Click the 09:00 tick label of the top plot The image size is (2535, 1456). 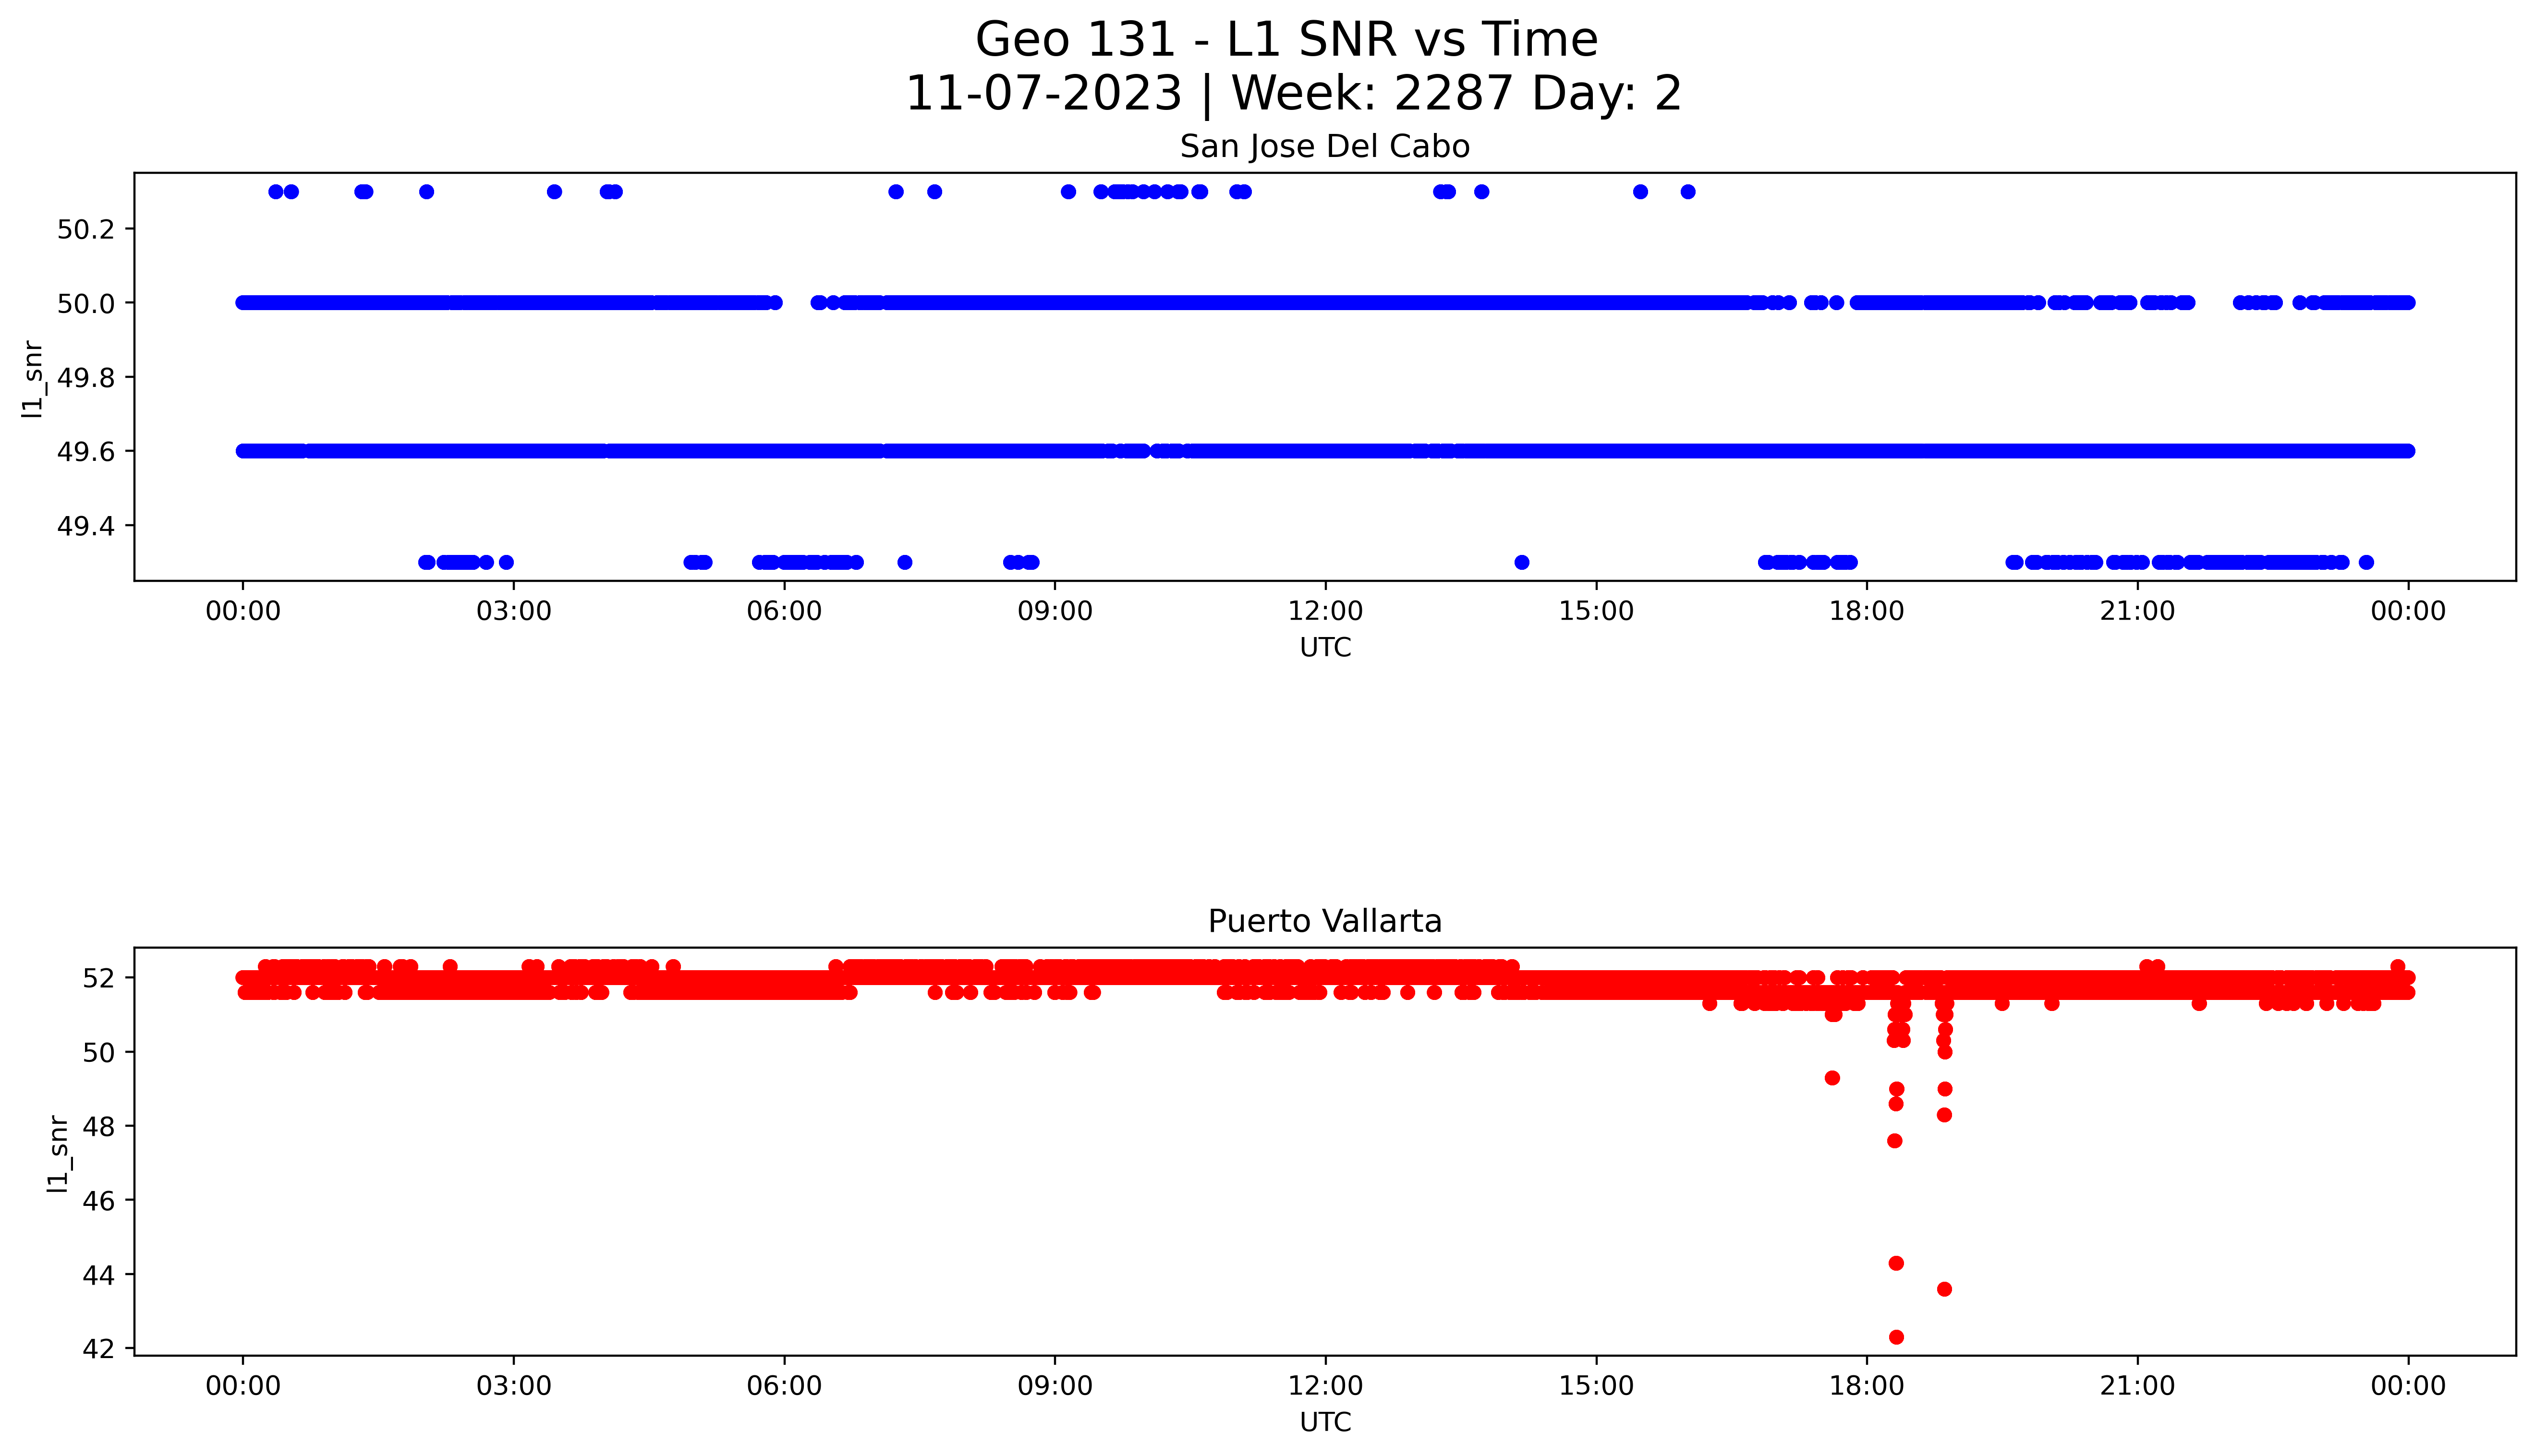point(1055,611)
